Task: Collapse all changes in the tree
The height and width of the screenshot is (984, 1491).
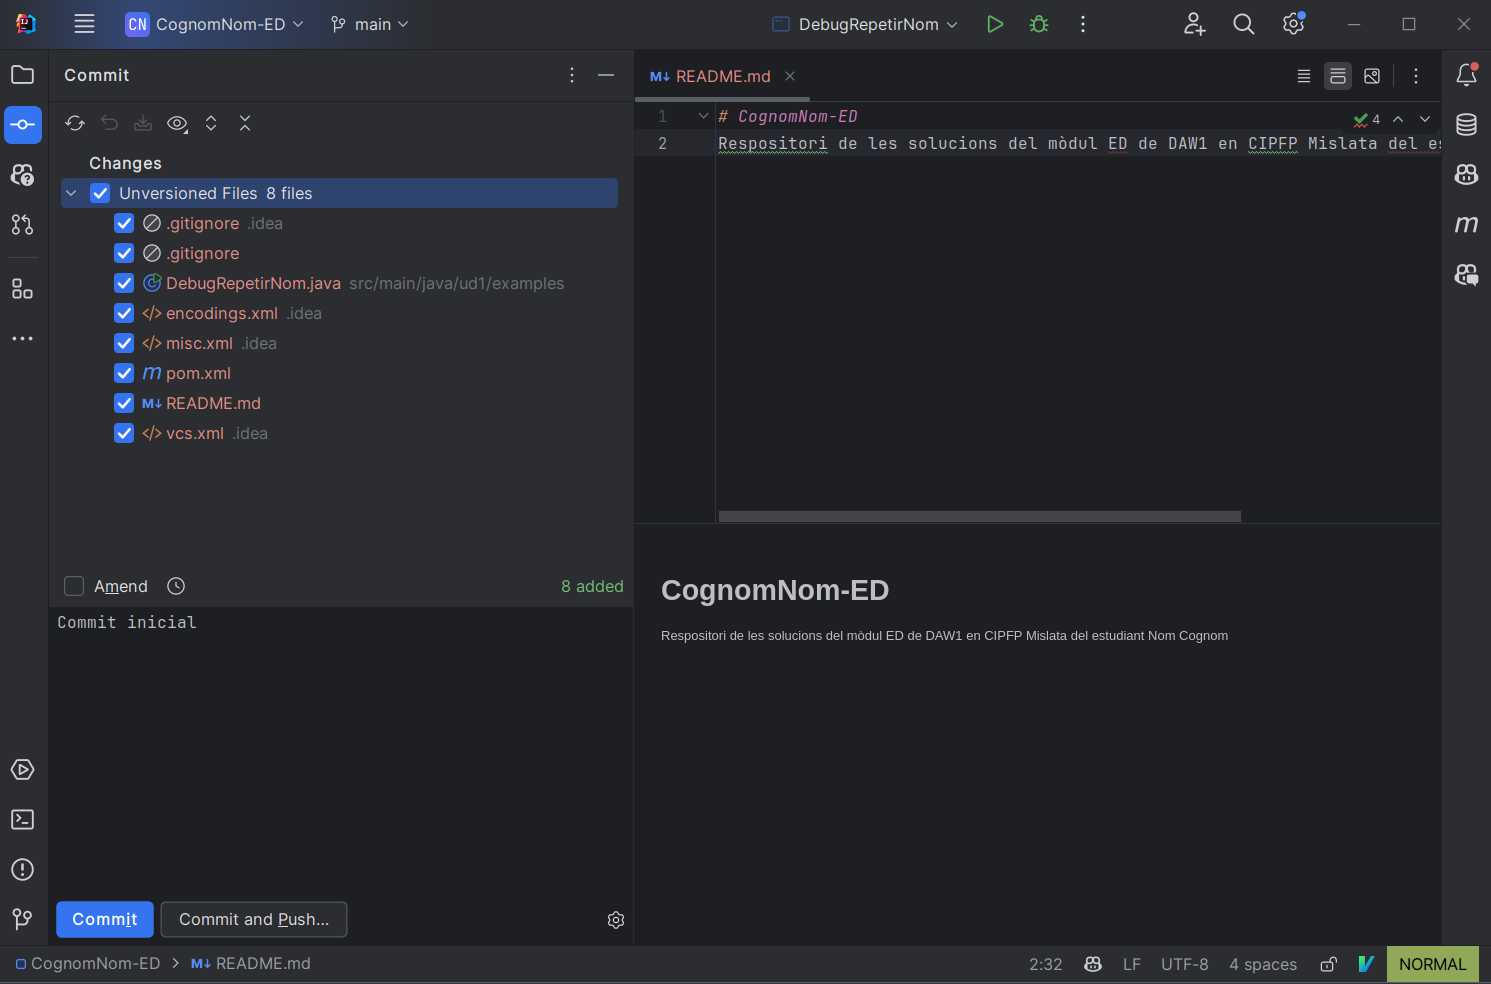Action: coord(245,123)
